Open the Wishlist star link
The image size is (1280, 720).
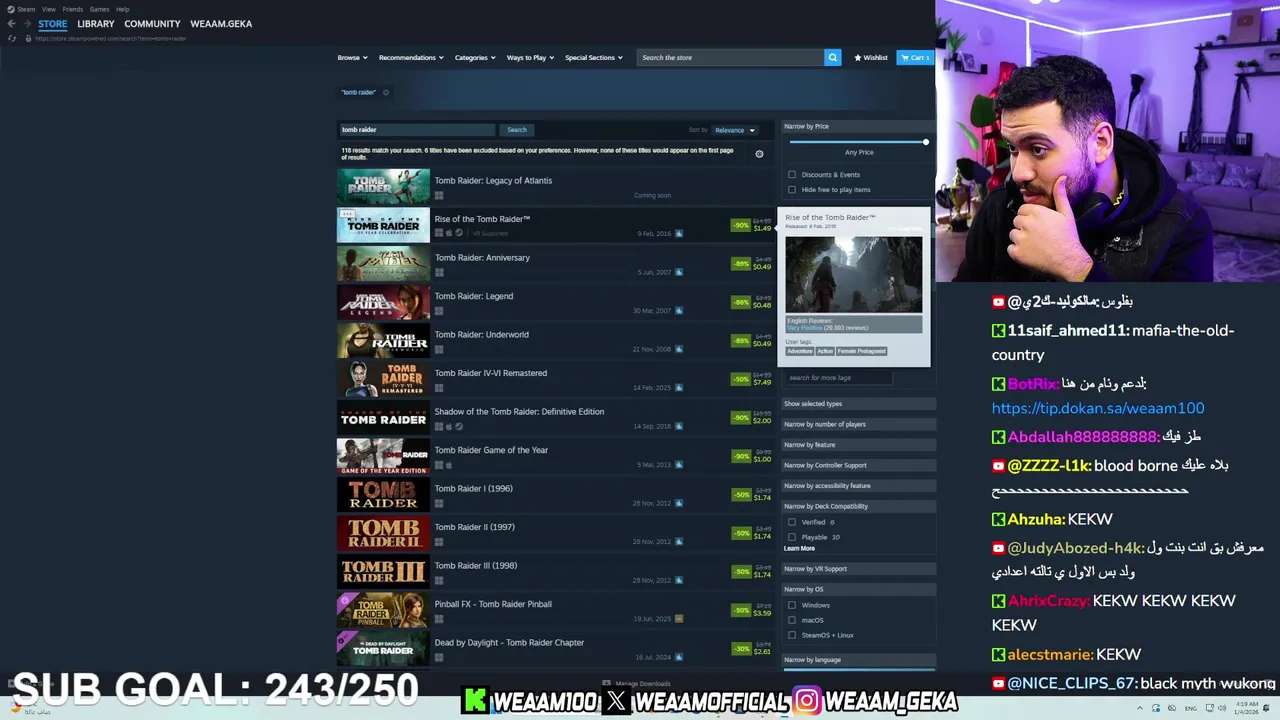click(871, 57)
